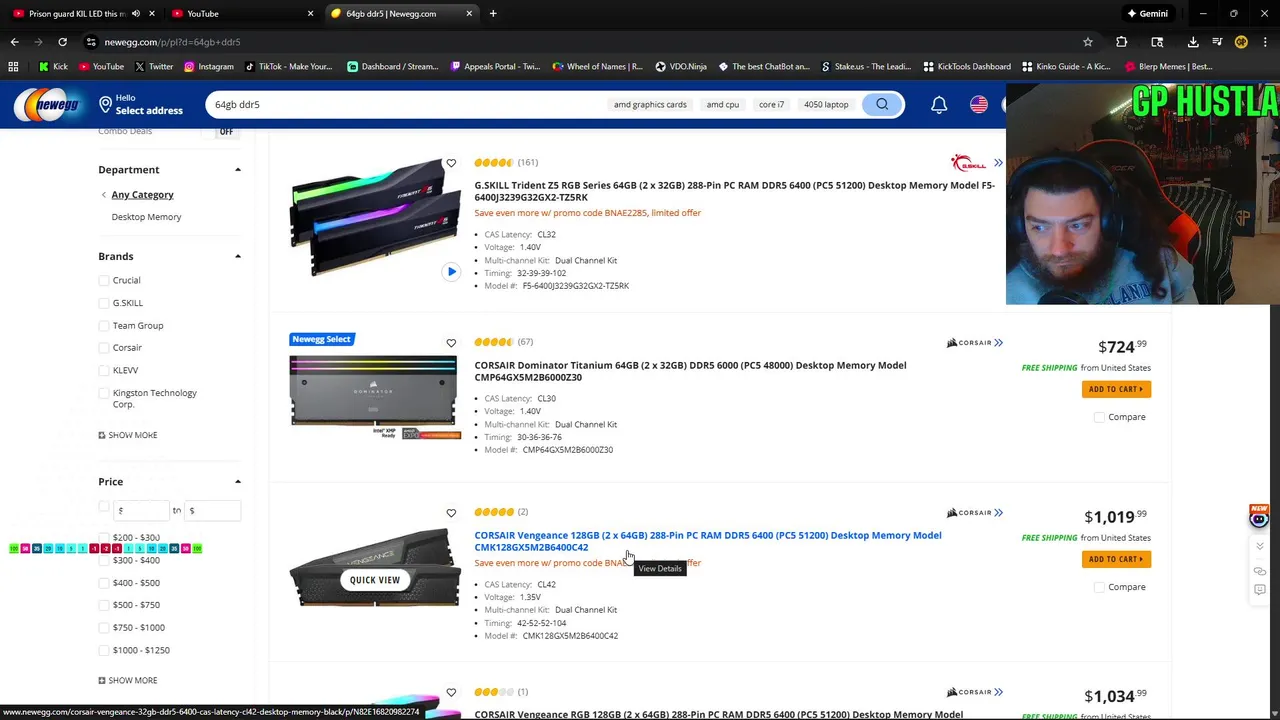Click Corsair brand logo on Vengeance $1,019 row
Screen dimensions: 1280x720
967,513
